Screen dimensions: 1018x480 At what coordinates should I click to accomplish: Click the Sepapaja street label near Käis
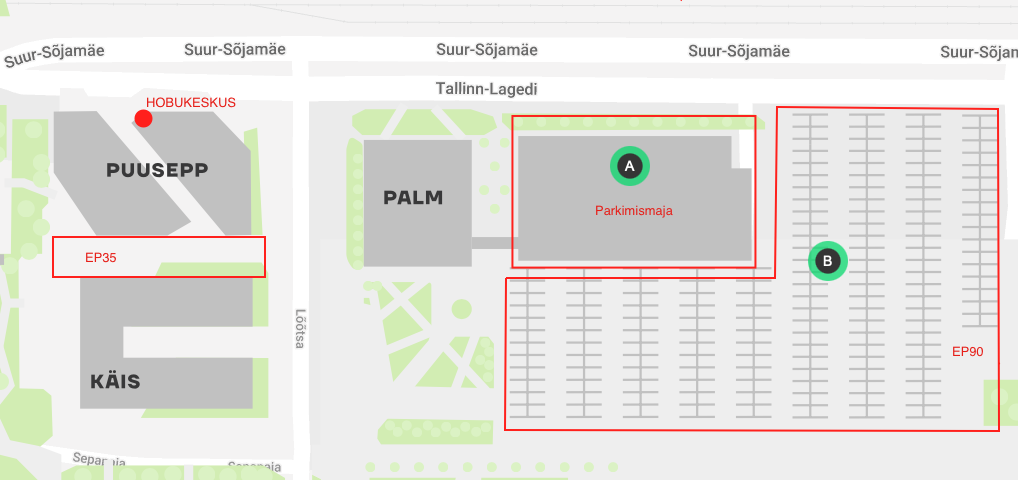(99, 461)
